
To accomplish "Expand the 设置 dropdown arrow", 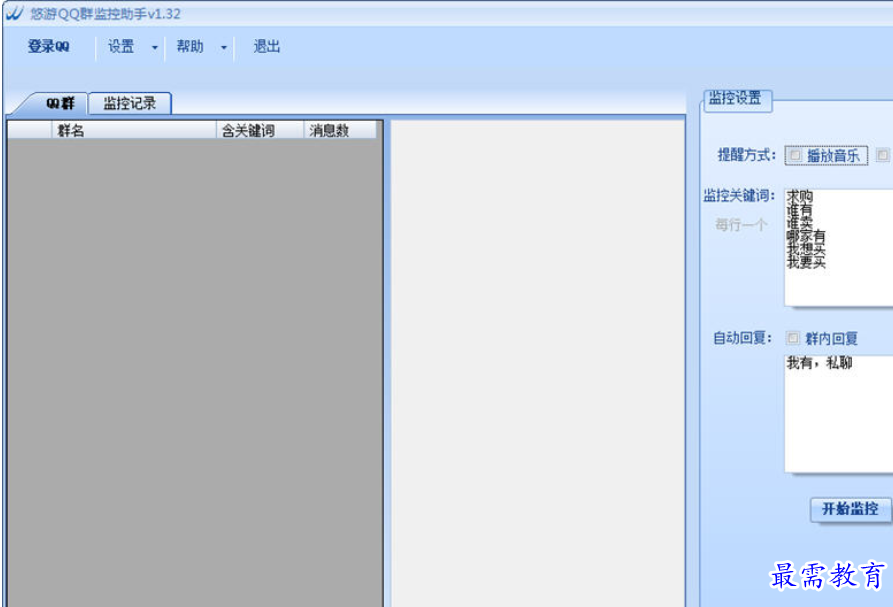I will 154,47.
